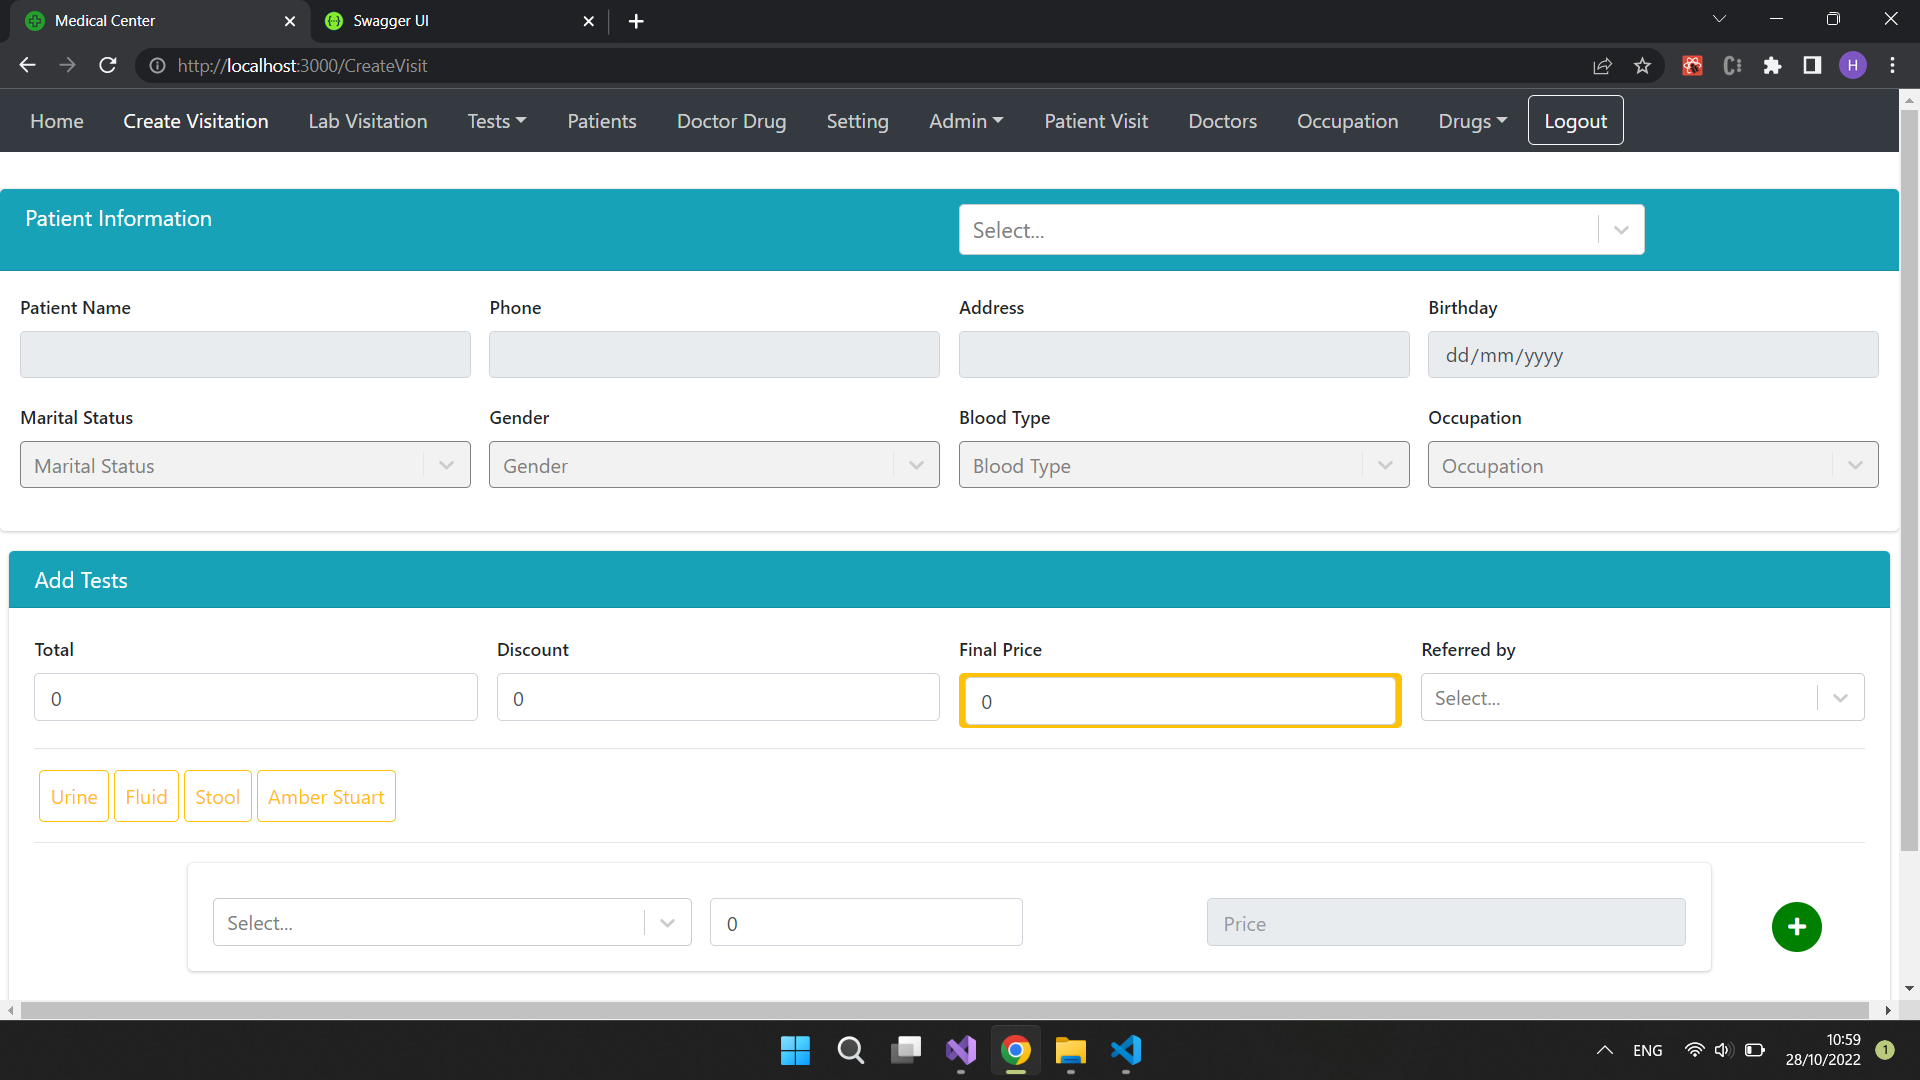
Task: Expand the Drugs menu in navbar
Action: pyautogui.click(x=1472, y=121)
